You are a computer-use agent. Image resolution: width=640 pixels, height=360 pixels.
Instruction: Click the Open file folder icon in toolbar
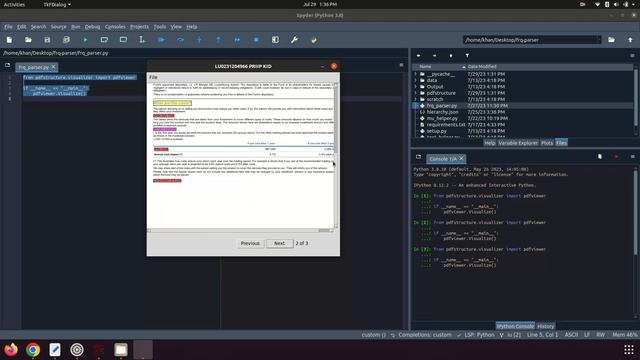coord(28,40)
